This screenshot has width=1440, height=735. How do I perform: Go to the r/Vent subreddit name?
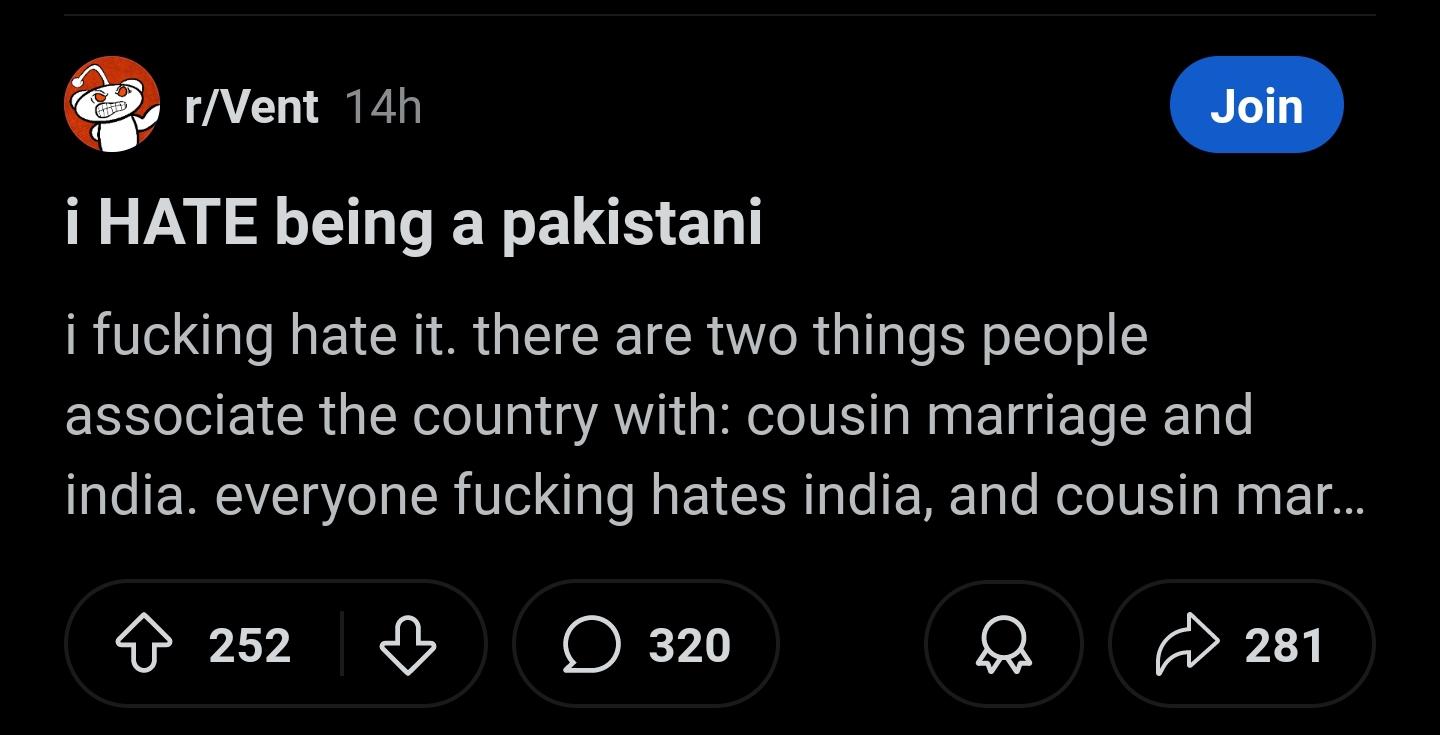(251, 107)
